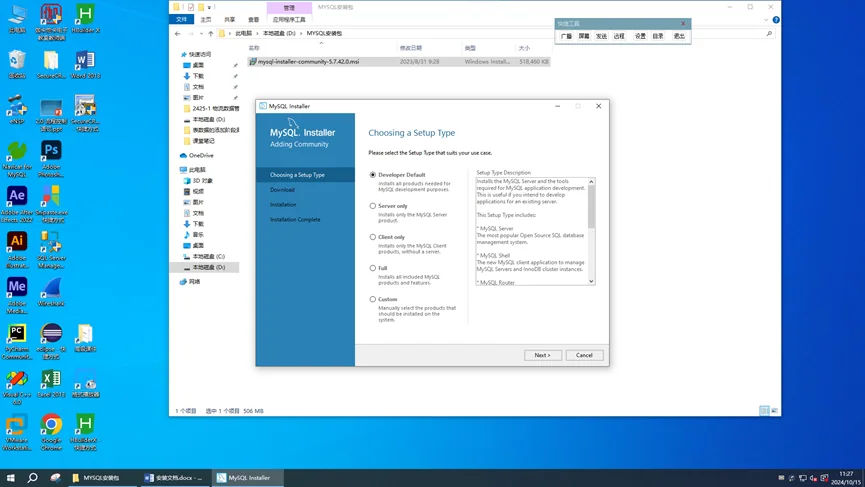The image size is (865, 487).
Task: Click 广播 in the floating toolbar
Action: click(567, 36)
